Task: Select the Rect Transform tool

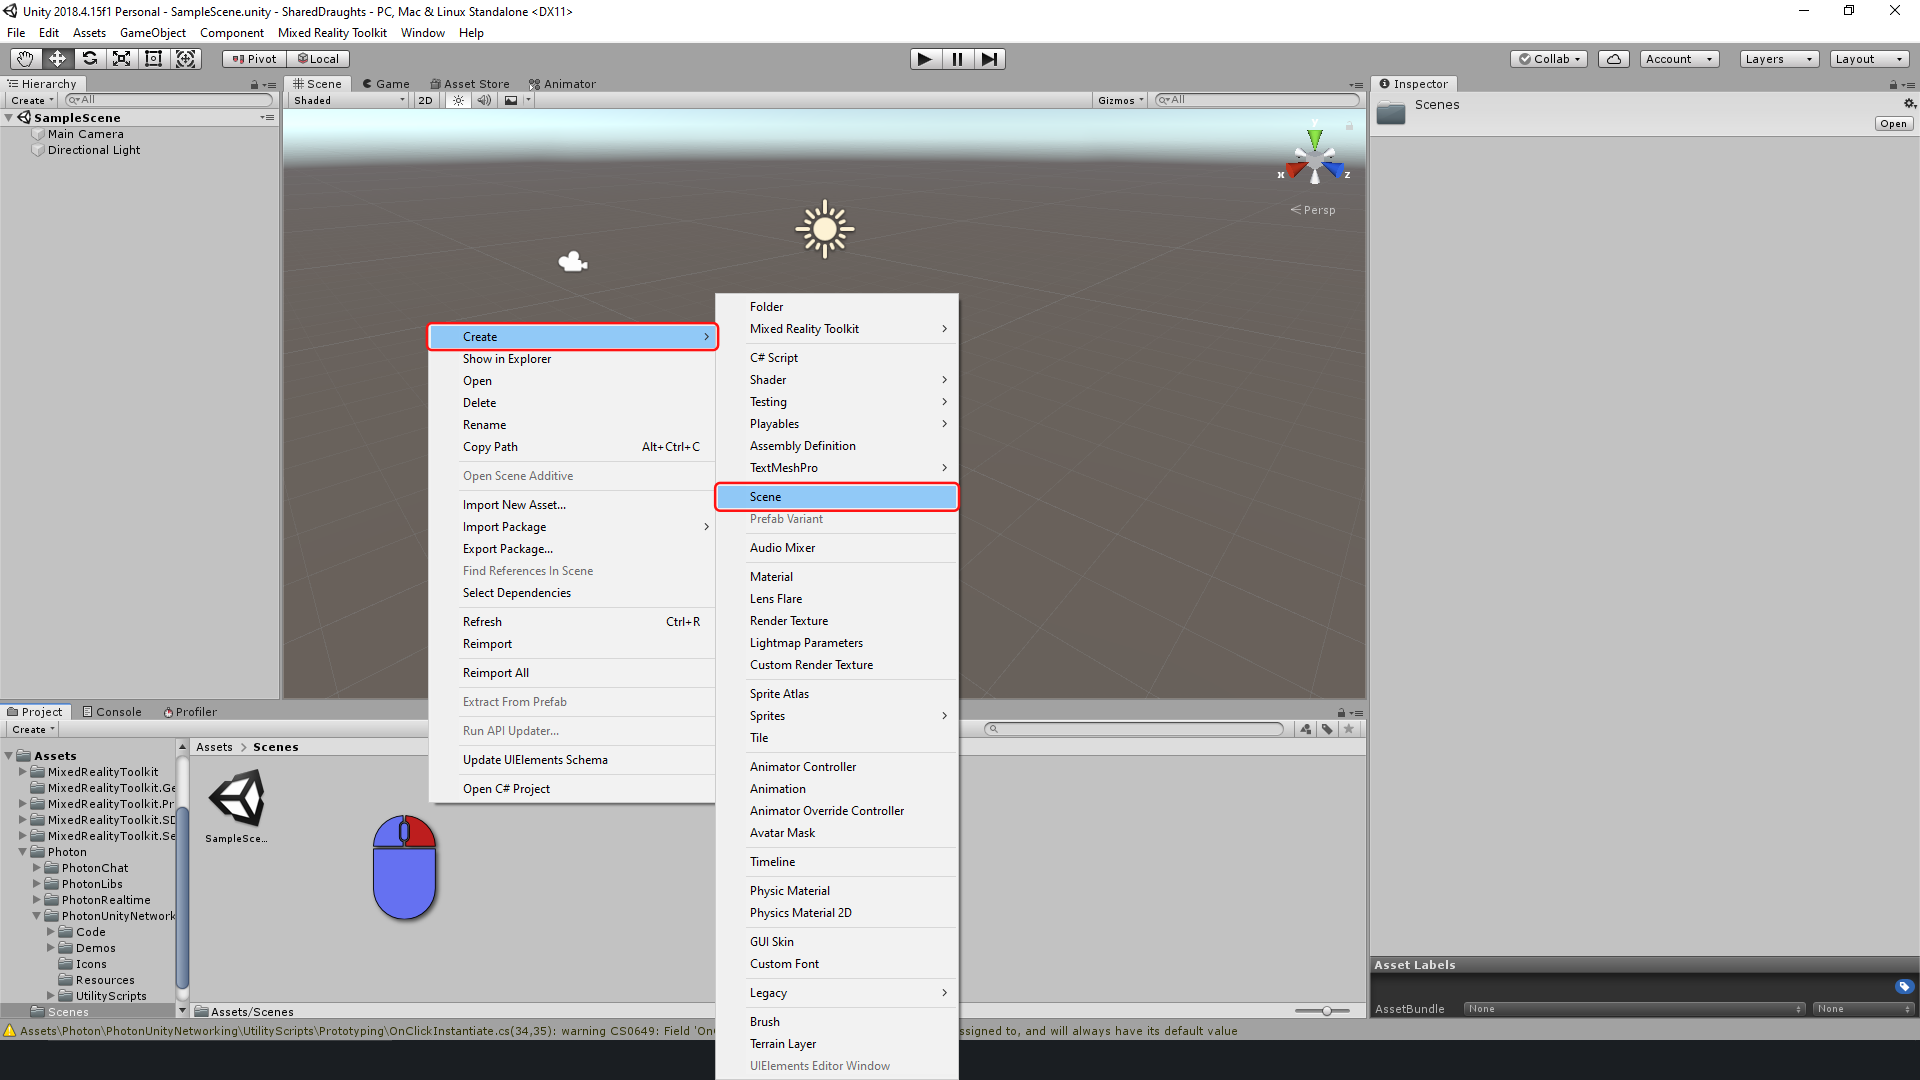Action: point(154,59)
